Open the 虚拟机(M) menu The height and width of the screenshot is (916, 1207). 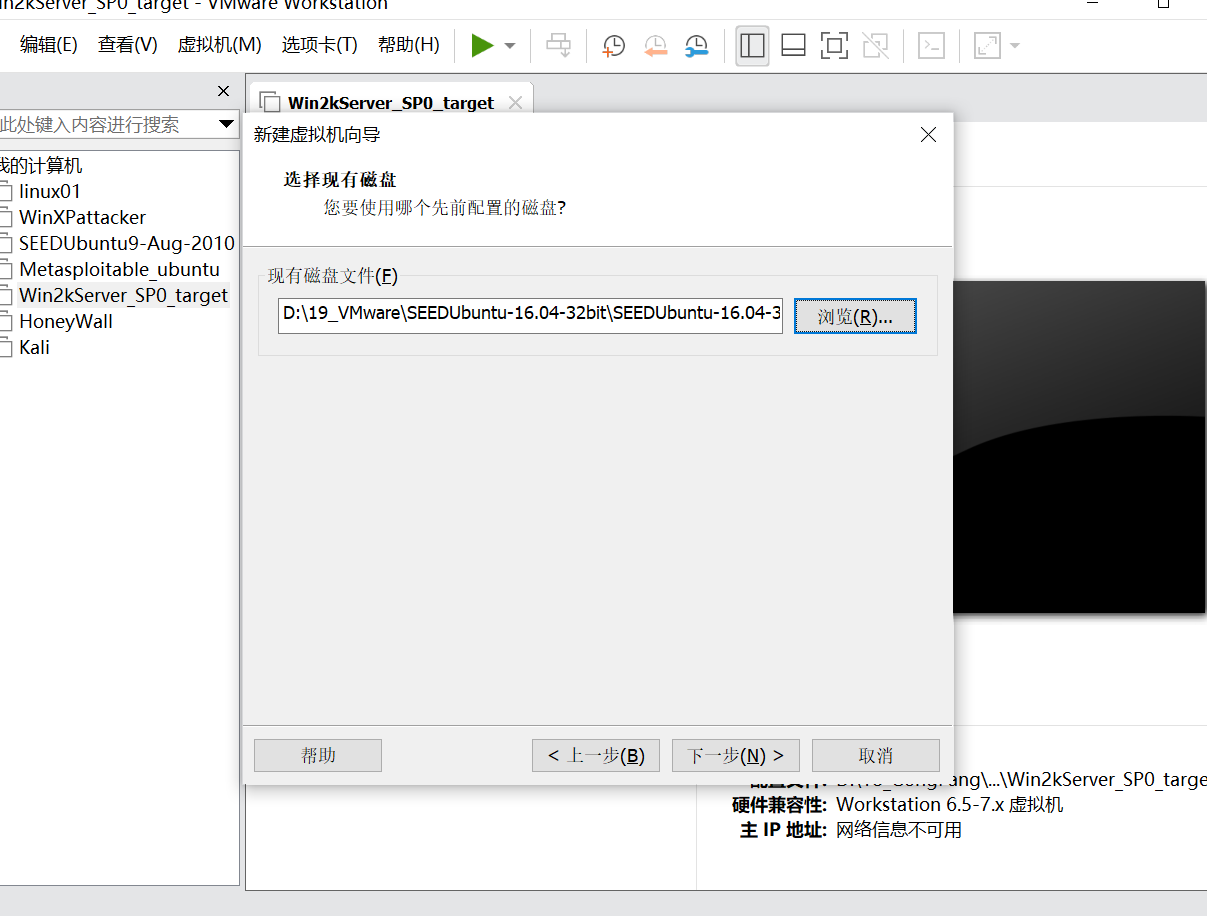tap(219, 45)
